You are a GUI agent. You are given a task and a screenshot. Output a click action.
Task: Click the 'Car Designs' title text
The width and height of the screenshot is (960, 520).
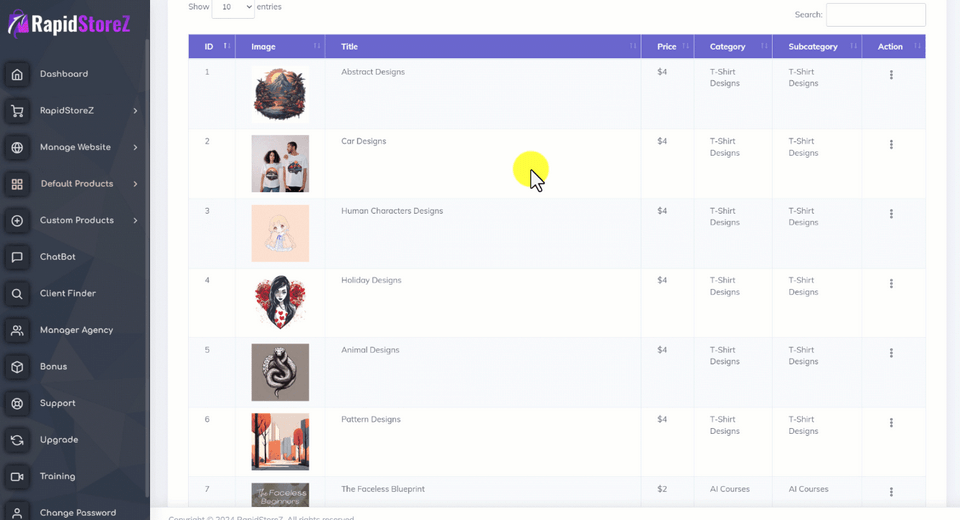click(364, 141)
